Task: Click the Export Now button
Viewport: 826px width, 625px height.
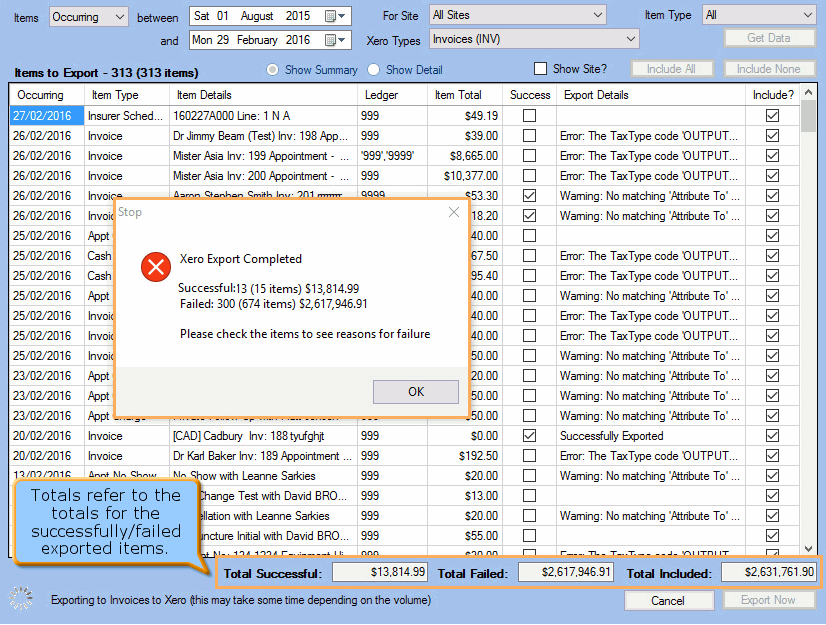Action: [x=769, y=600]
